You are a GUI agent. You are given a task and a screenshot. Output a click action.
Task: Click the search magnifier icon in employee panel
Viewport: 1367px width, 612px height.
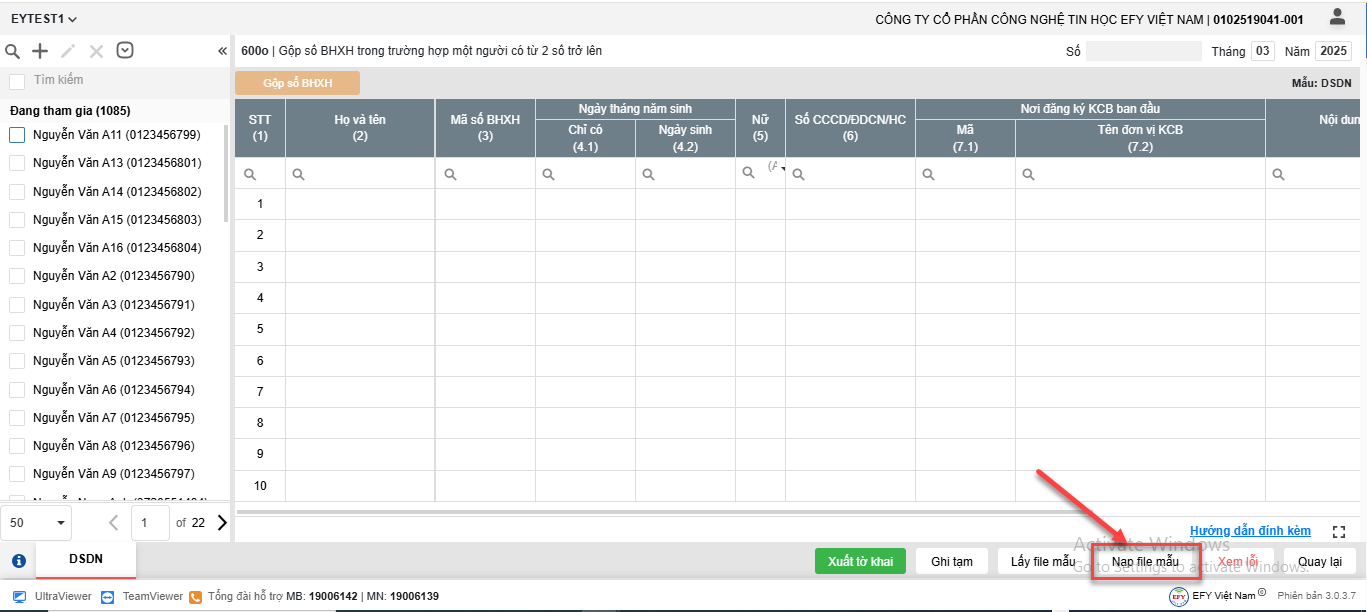click(12, 51)
